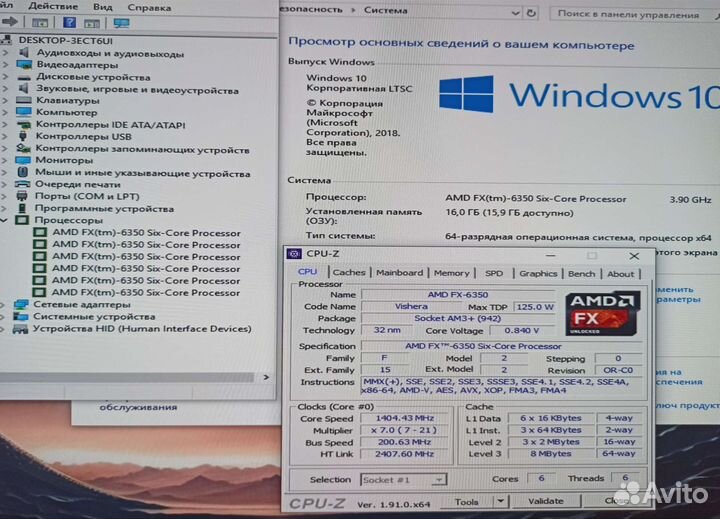Open the Bench tab in CPU-Z
The image size is (720, 519).
[x=581, y=274]
